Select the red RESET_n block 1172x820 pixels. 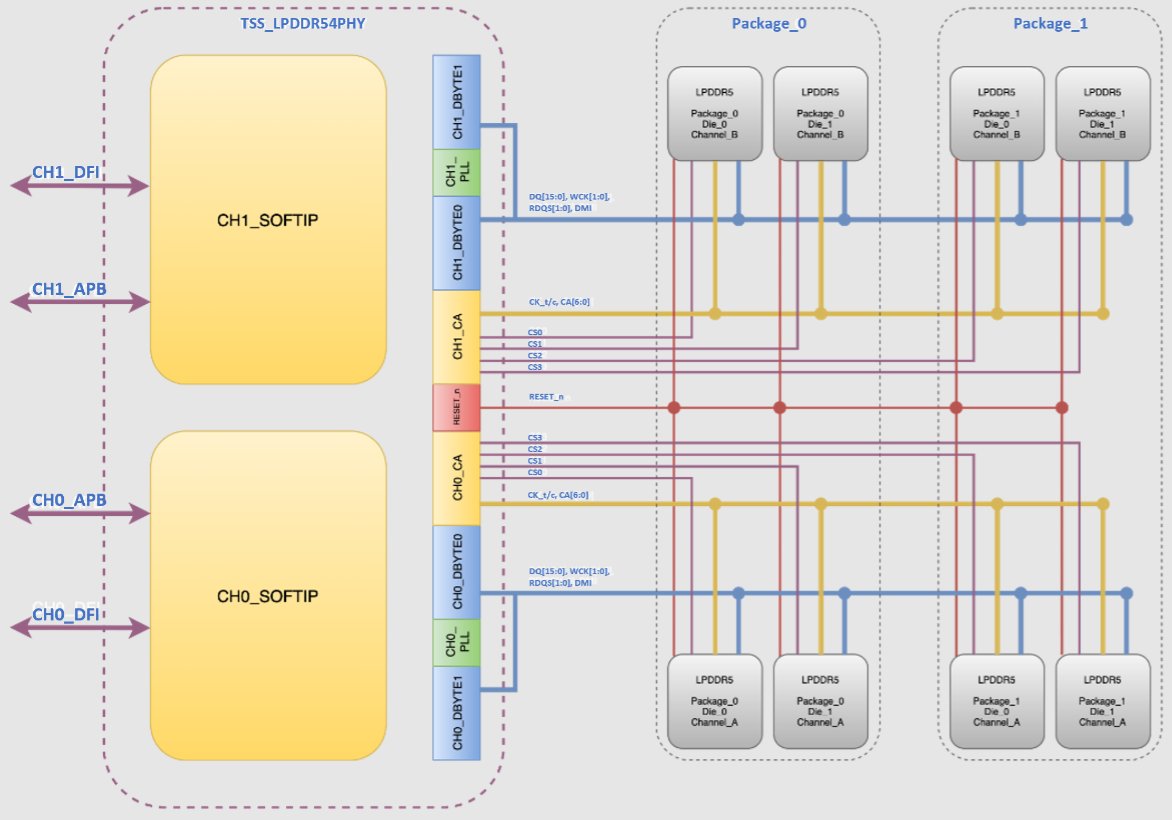(x=457, y=407)
